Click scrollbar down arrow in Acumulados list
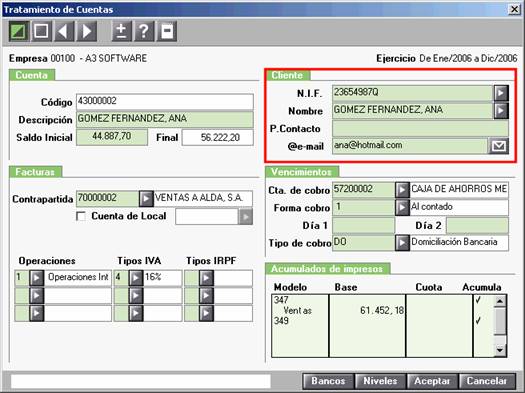 coord(500,350)
